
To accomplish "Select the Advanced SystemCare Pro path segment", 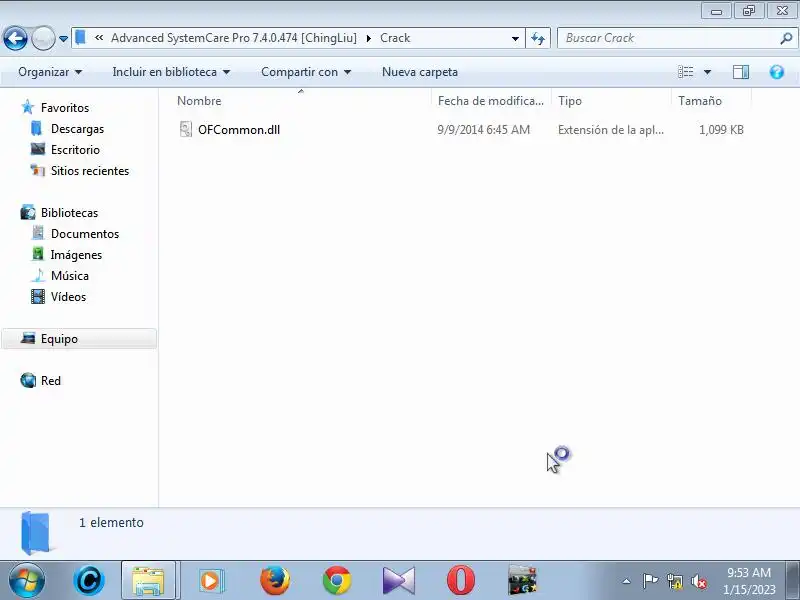I will click(x=234, y=38).
